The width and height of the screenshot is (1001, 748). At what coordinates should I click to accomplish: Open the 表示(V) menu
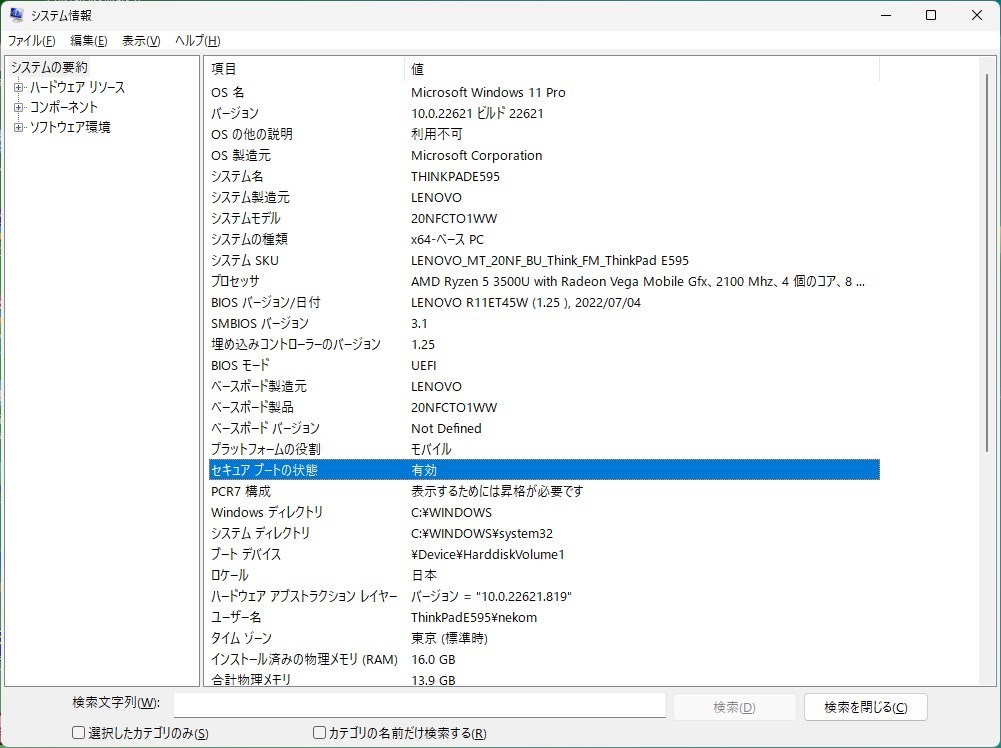point(141,41)
